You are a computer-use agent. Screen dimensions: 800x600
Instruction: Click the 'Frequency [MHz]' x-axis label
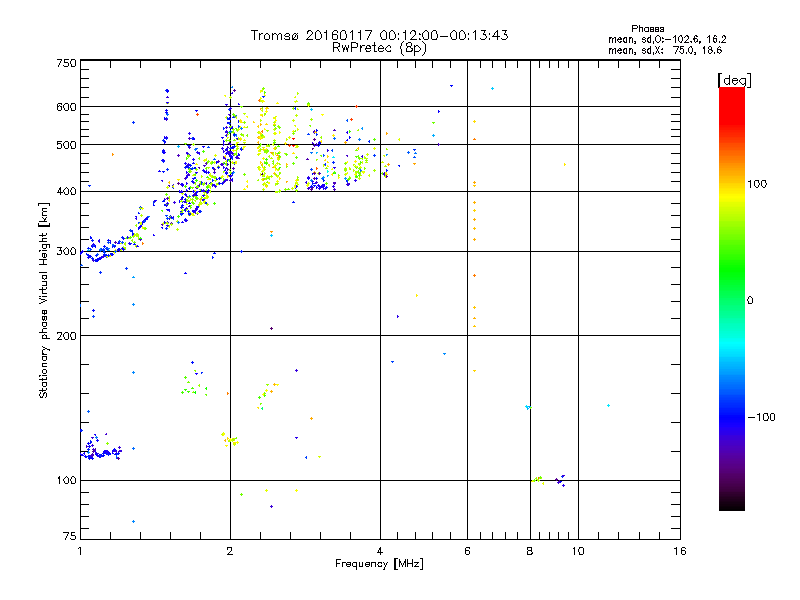[x=379, y=564]
